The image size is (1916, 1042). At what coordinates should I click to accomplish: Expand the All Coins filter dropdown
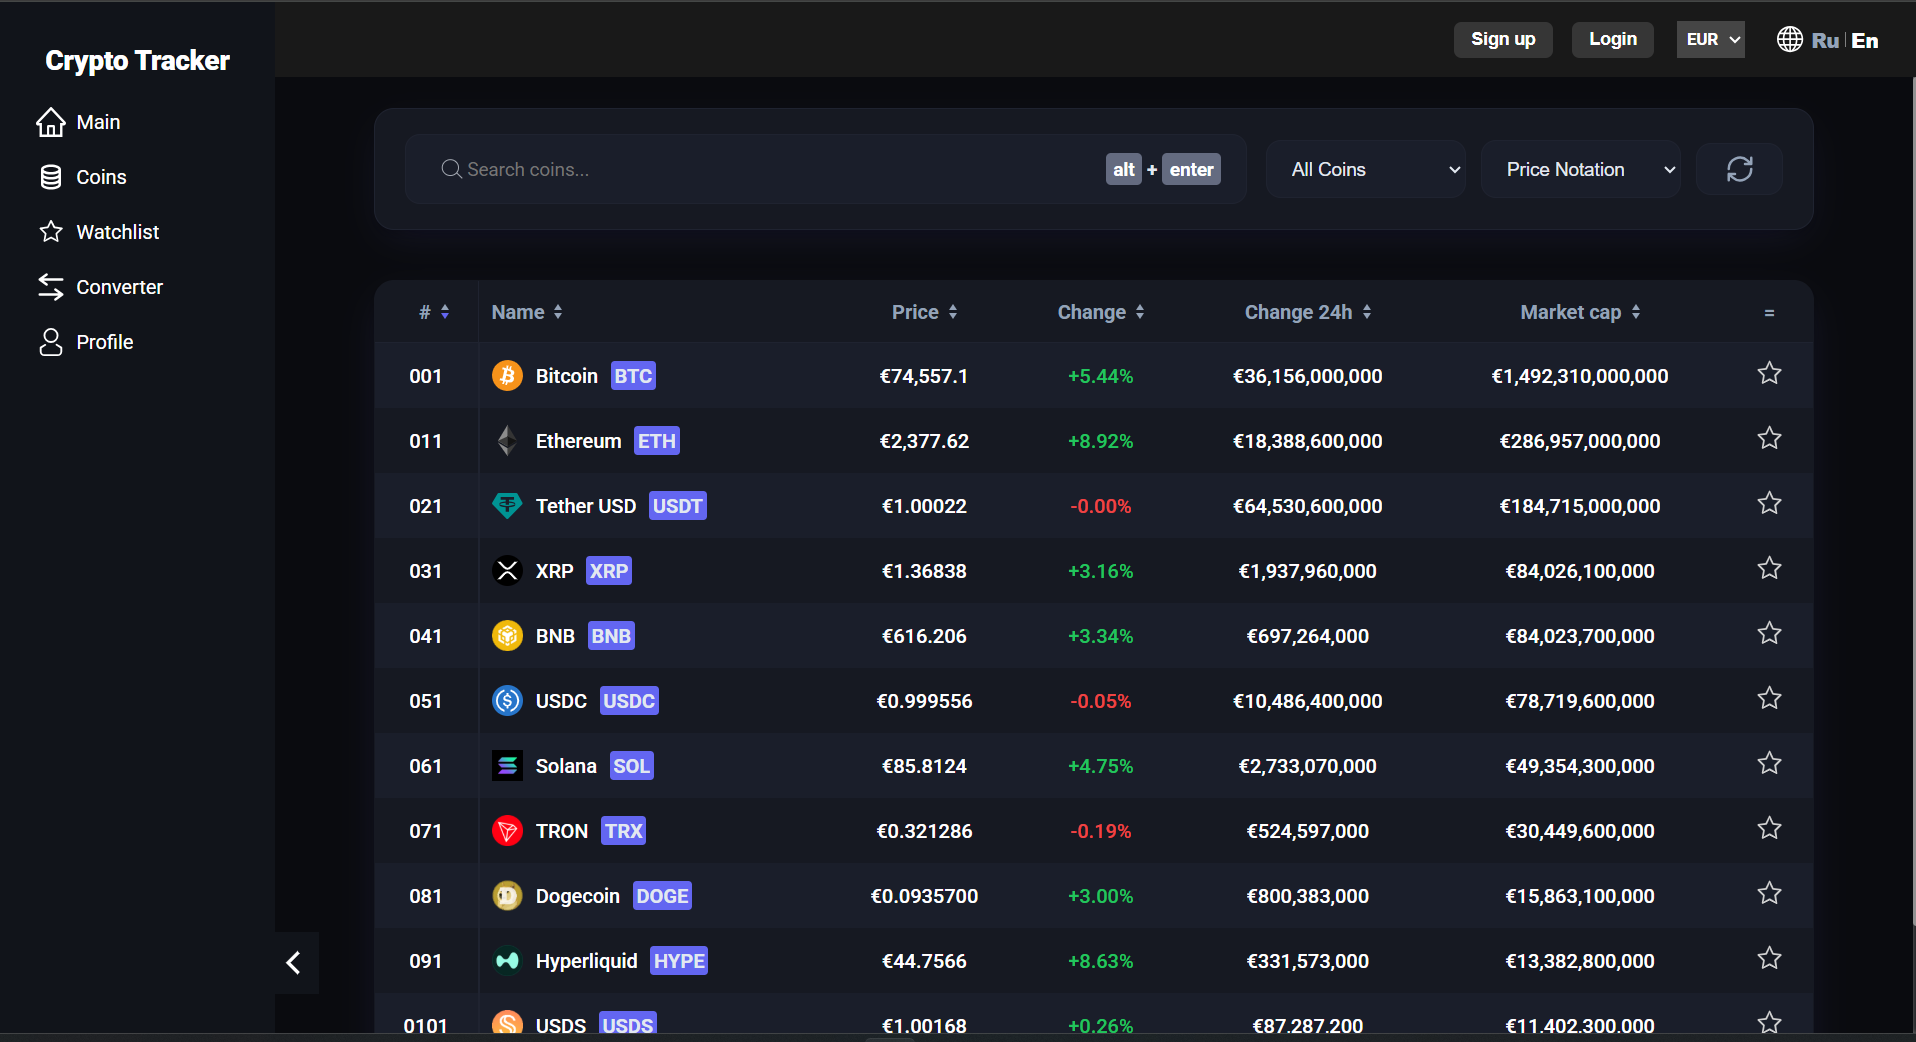point(1365,170)
